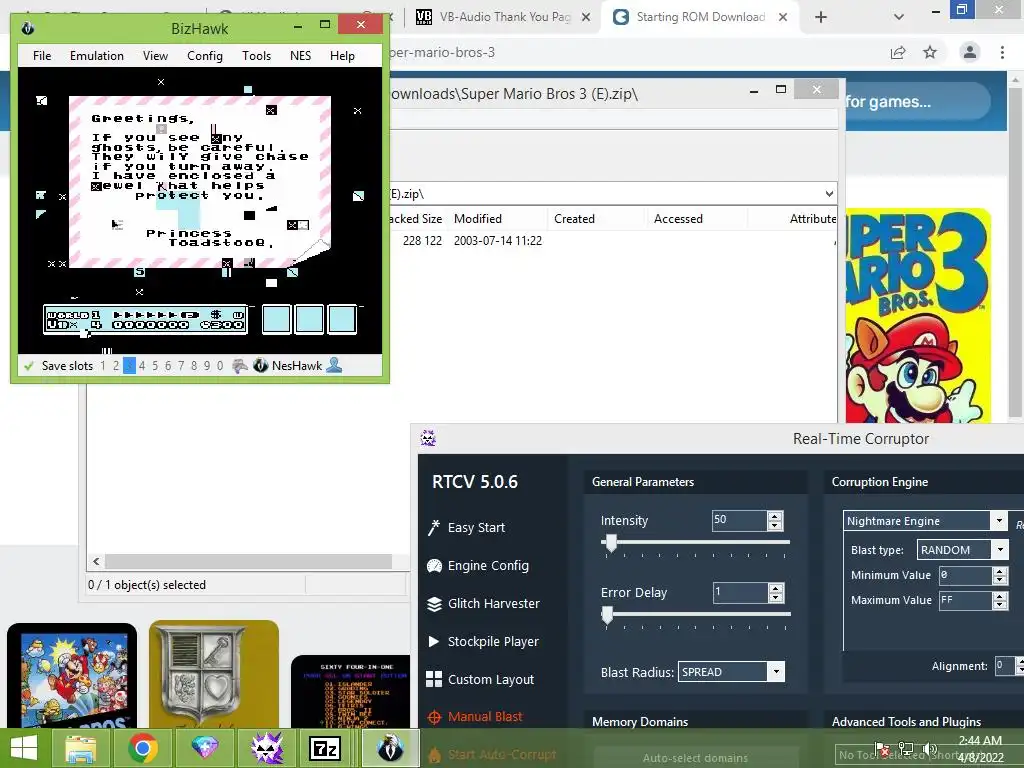Close the VB-Audio Thank You Page tab
This screenshot has width=1024, height=768.
586,18
